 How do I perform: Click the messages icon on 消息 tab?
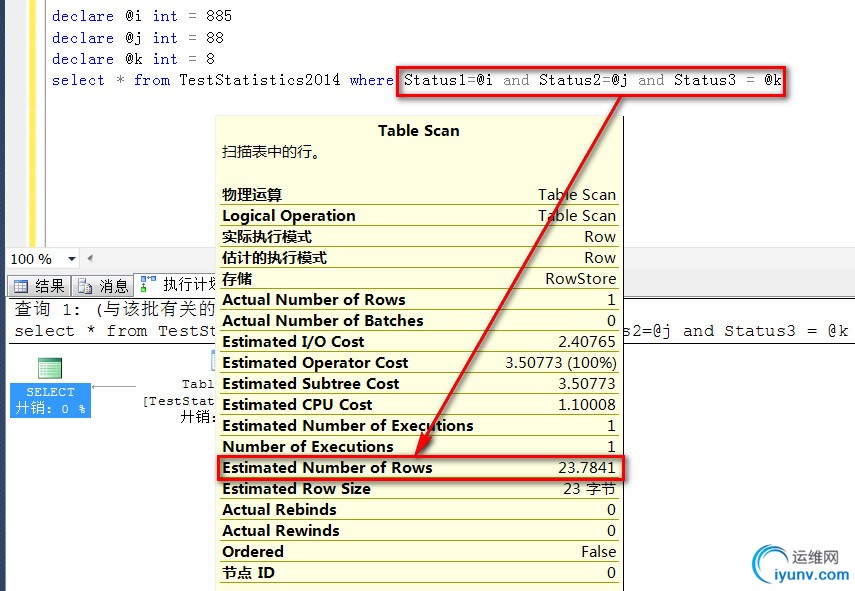click(x=85, y=286)
